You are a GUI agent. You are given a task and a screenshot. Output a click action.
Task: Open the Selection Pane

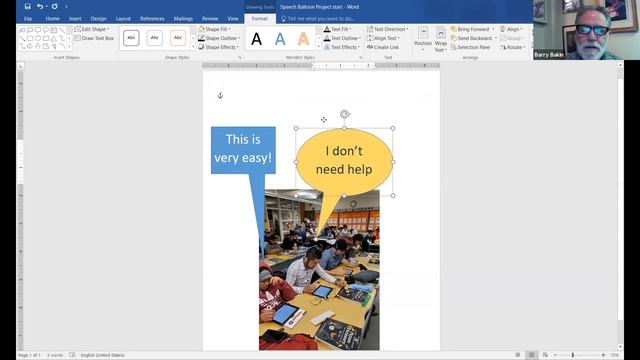pyautogui.click(x=470, y=47)
